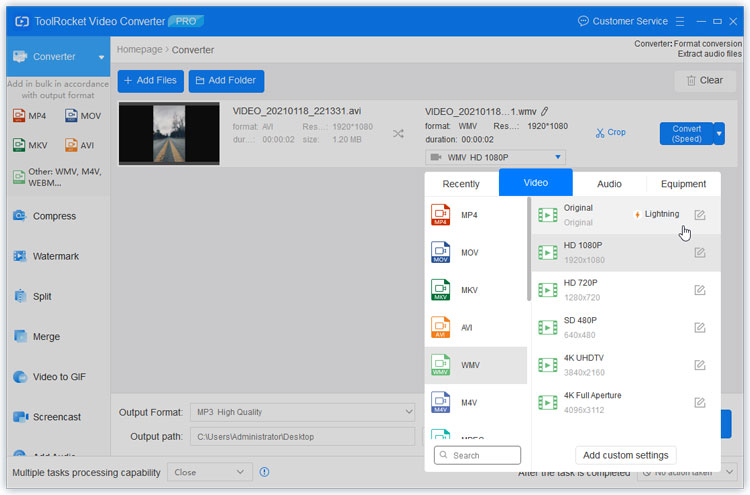This screenshot has height=495, width=750.
Task: Expand the Convert button arrow options
Action: (x=719, y=133)
